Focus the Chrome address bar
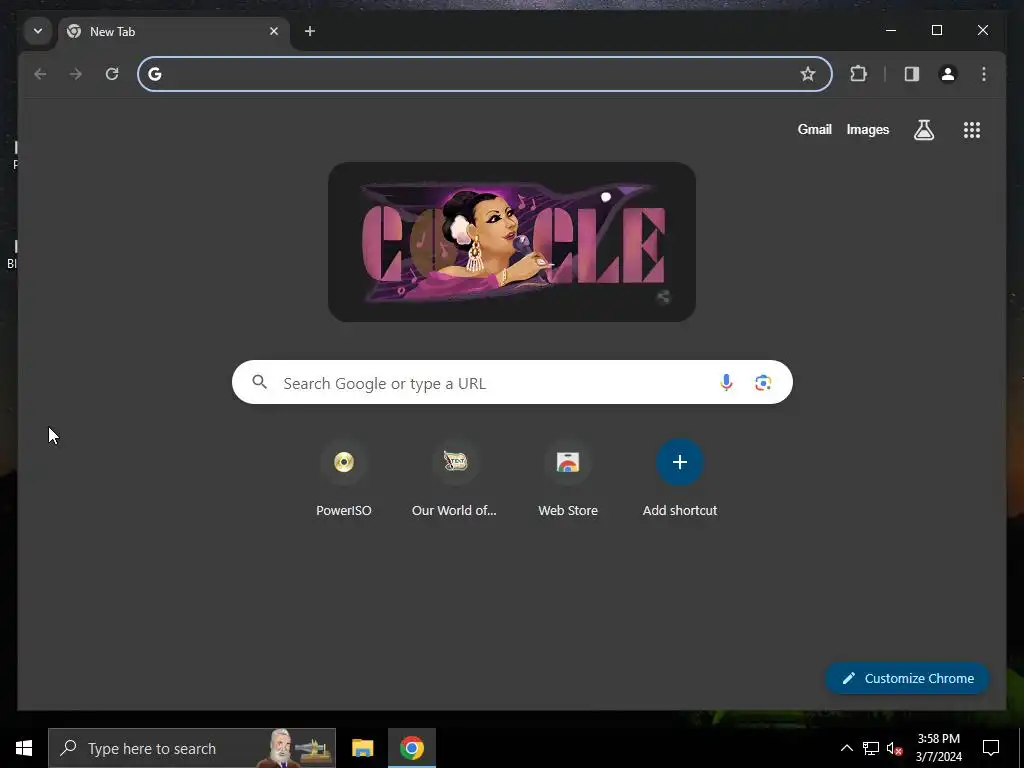Screen dimensions: 1024x768 (x=485, y=74)
